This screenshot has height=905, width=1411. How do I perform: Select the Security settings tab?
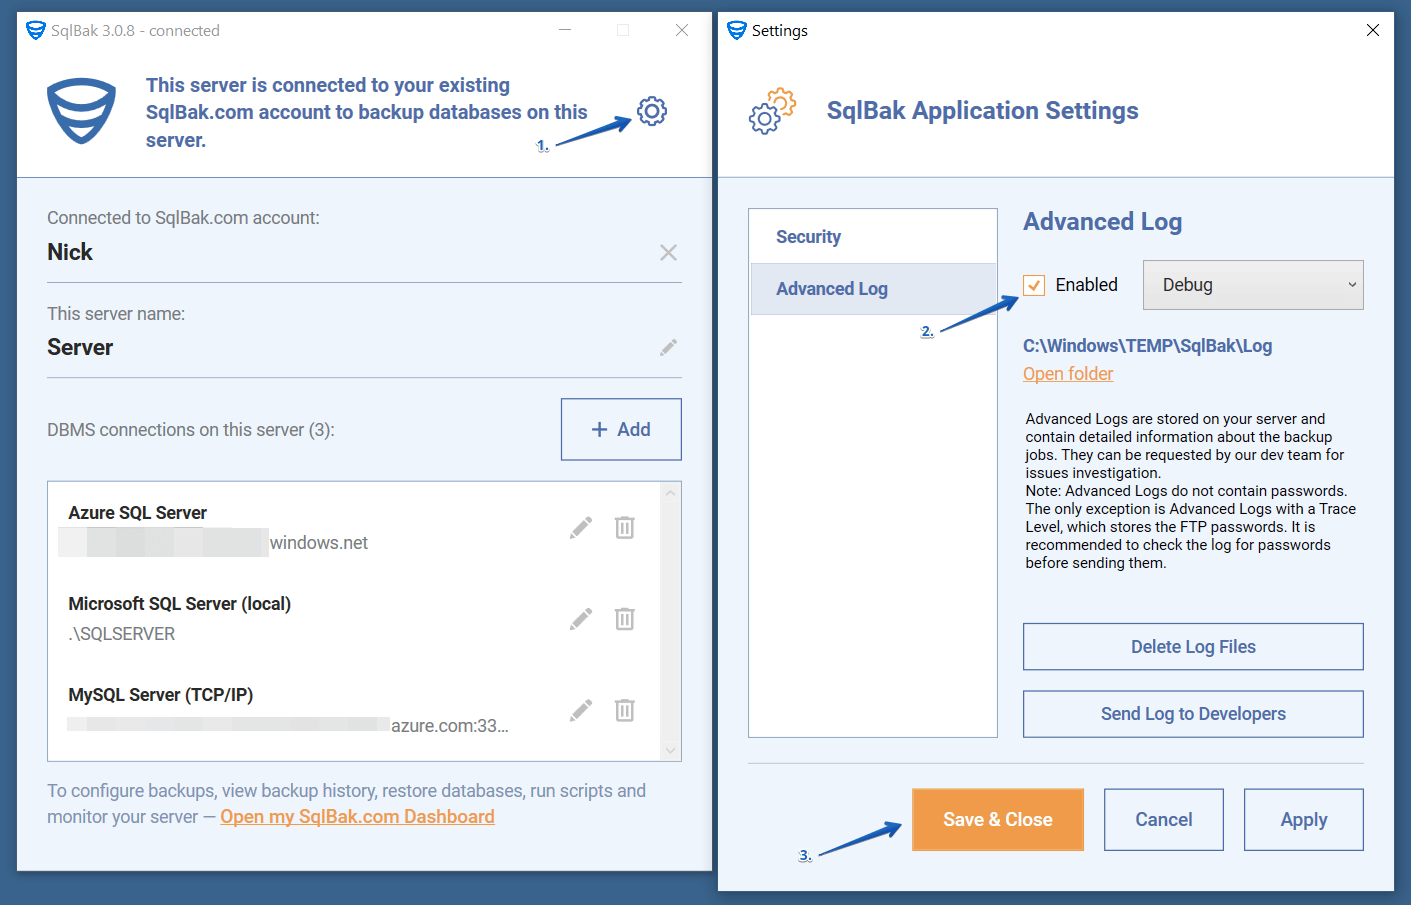tap(873, 237)
